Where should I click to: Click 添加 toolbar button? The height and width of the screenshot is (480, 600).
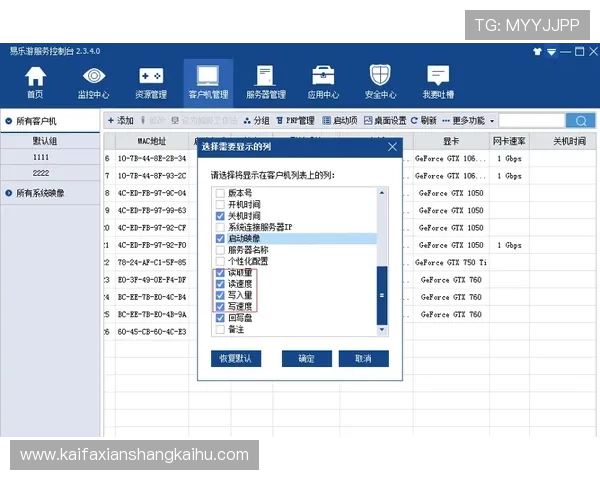tap(121, 121)
